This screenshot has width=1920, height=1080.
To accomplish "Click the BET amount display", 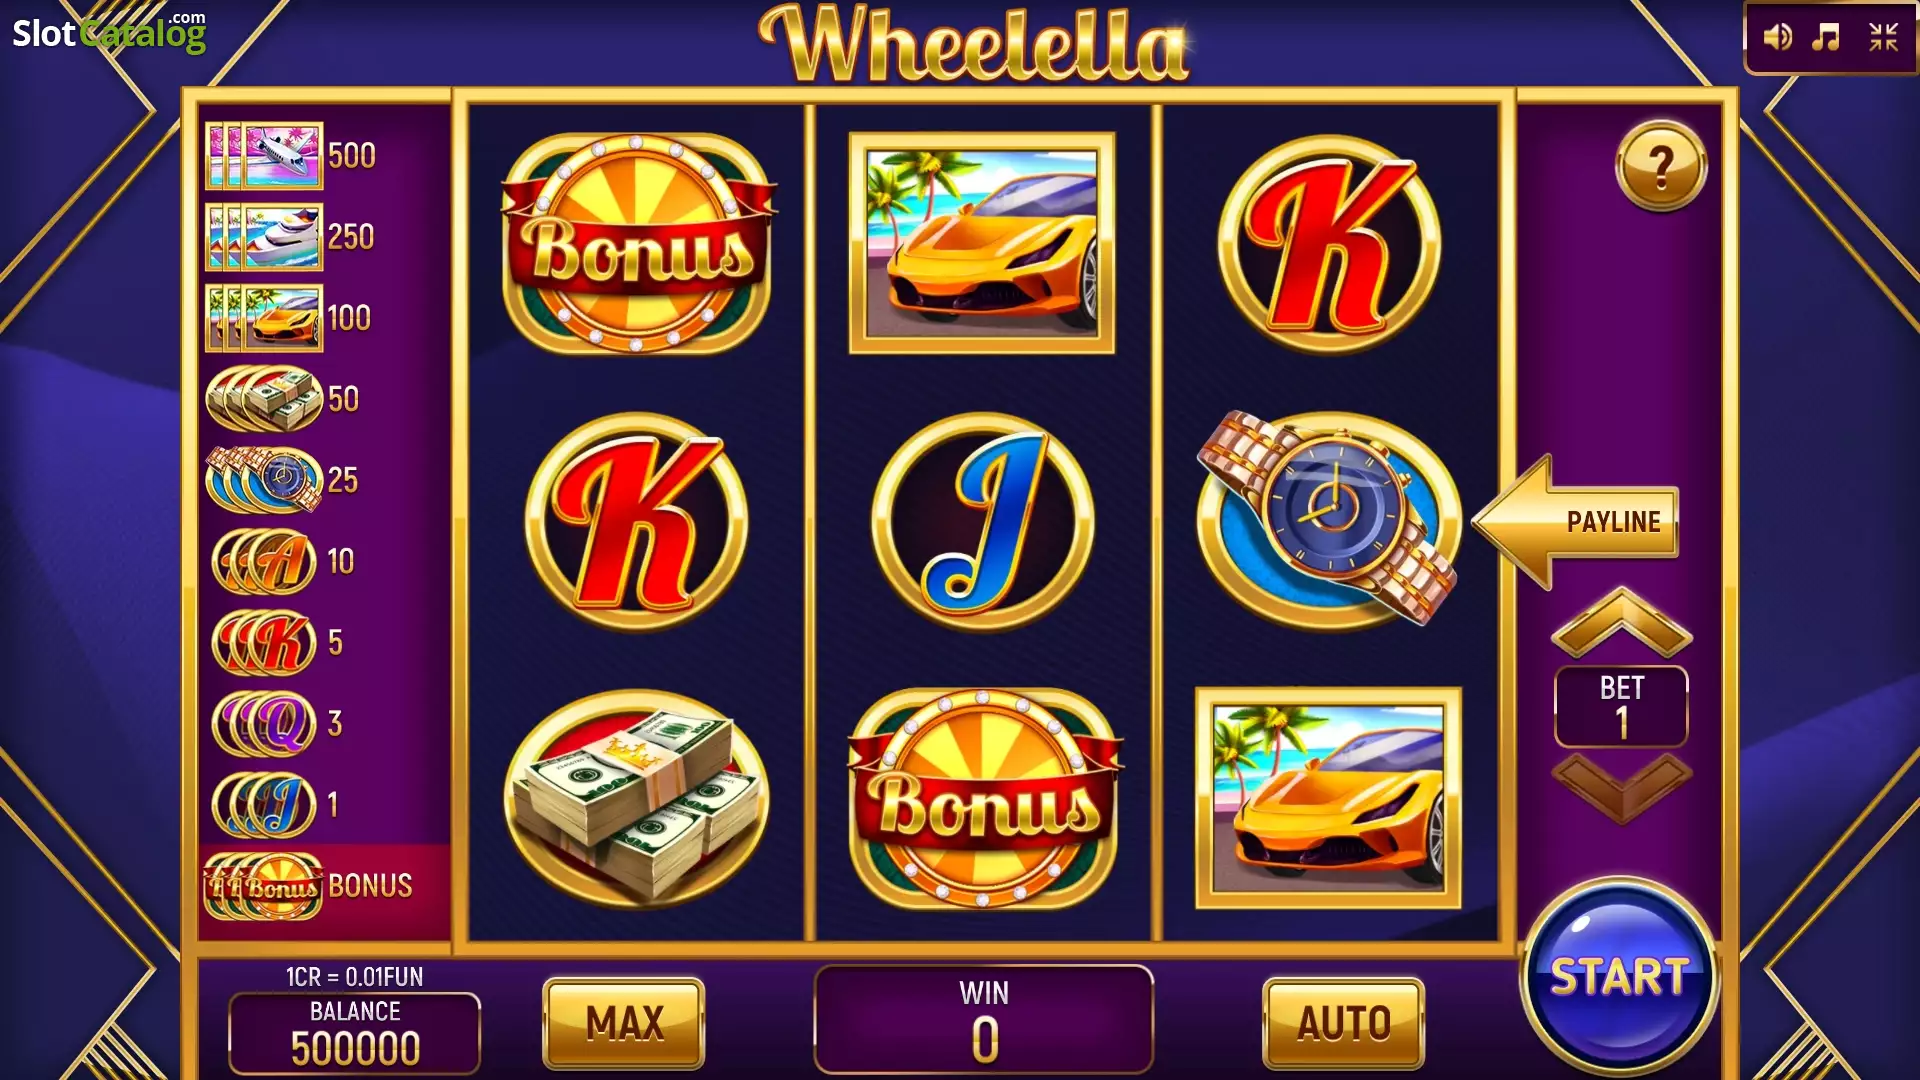I will click(x=1621, y=706).
